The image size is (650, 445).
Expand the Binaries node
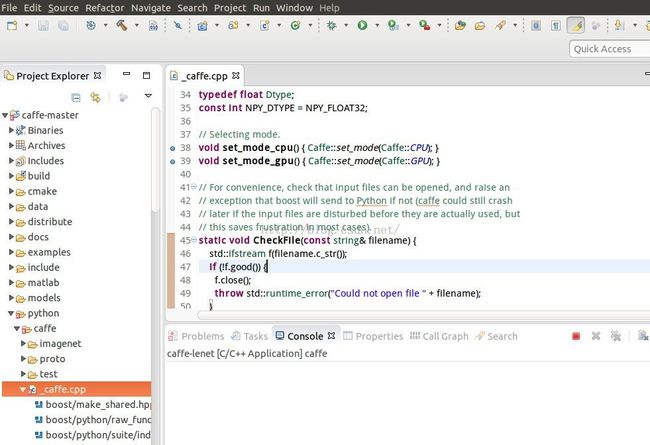point(11,130)
